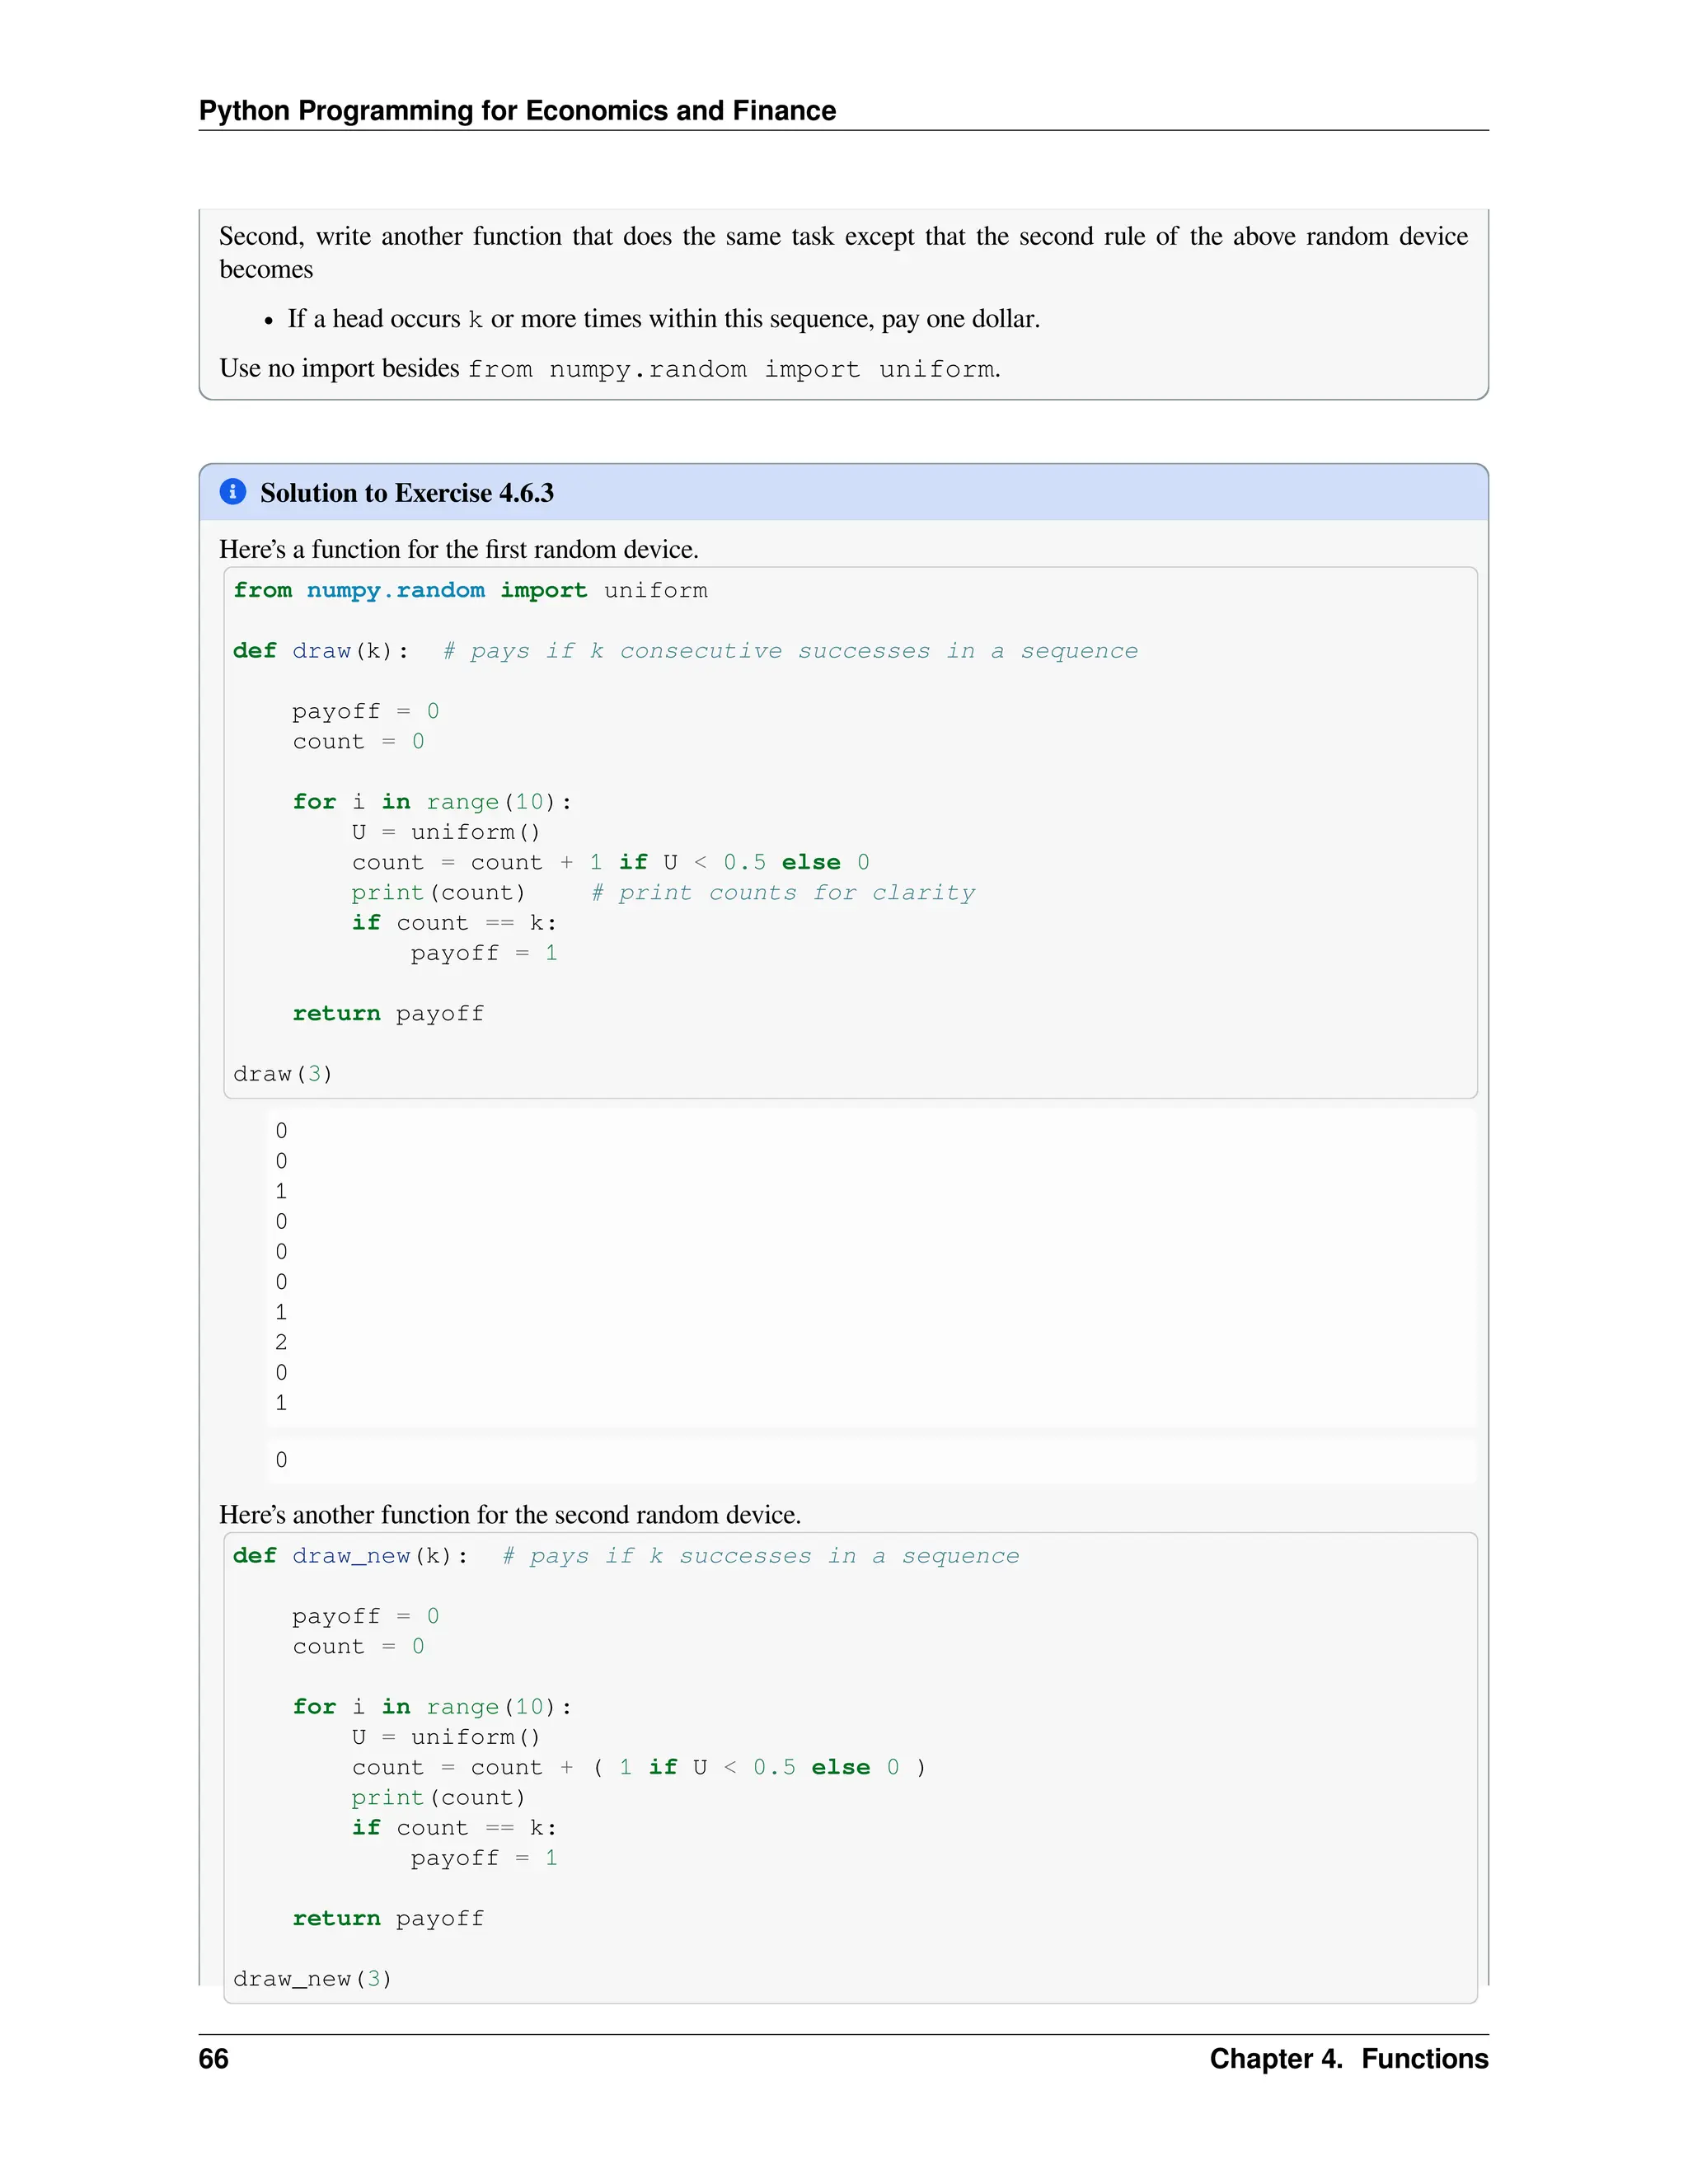
Task: Click the page number 66
Action: pos(214,2058)
